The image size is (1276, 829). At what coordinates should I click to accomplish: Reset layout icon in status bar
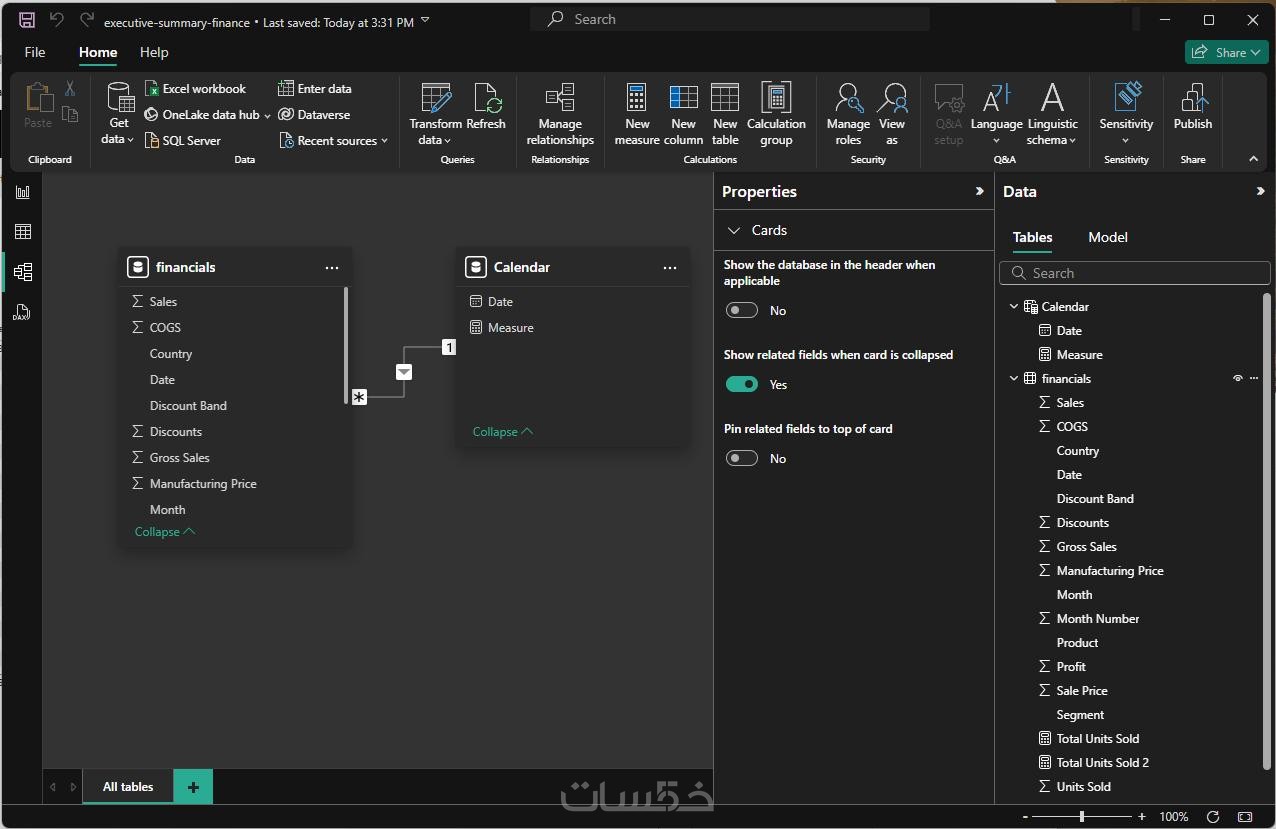(1213, 817)
